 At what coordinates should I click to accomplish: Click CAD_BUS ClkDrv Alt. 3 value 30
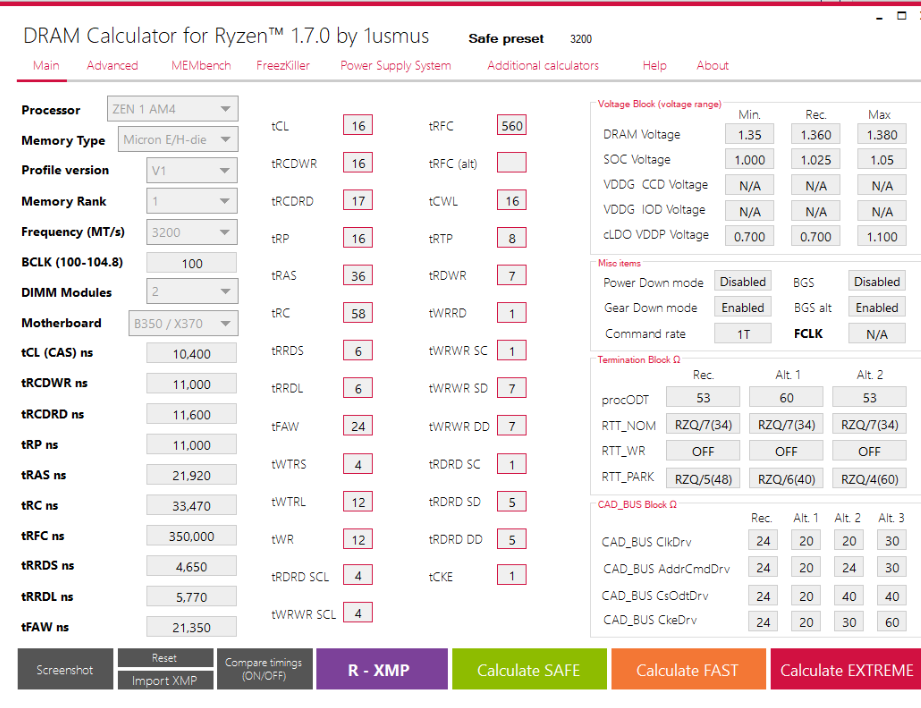892,541
